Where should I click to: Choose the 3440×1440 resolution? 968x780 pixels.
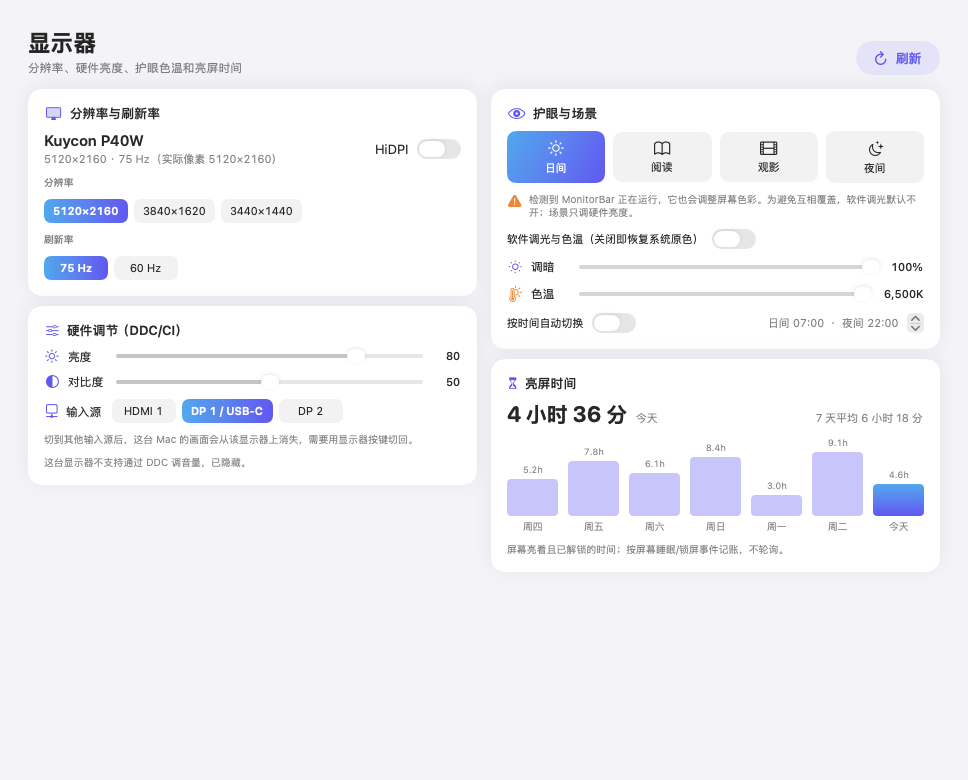tap(261, 211)
